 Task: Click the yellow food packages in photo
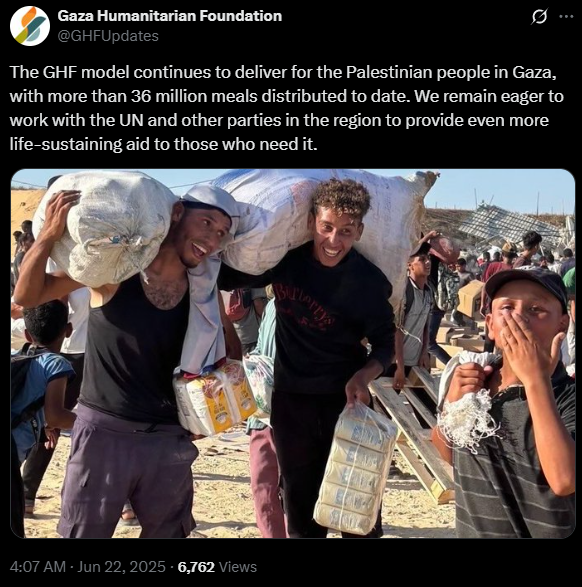tap(213, 396)
